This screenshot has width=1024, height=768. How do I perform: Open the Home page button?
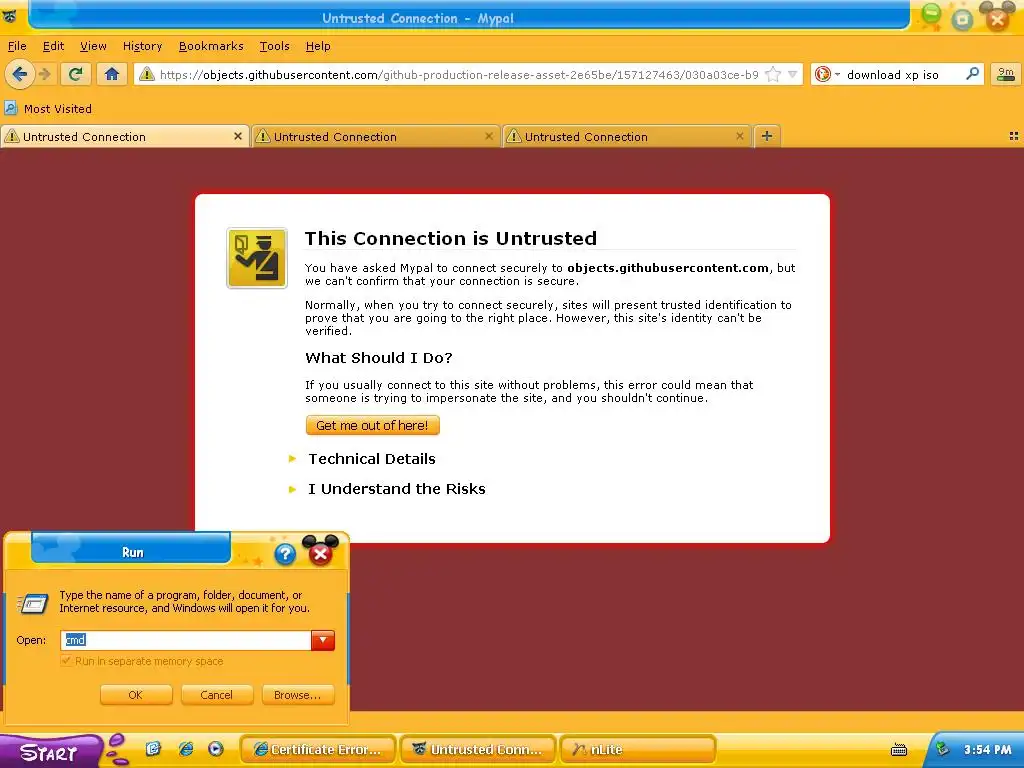click(x=112, y=74)
